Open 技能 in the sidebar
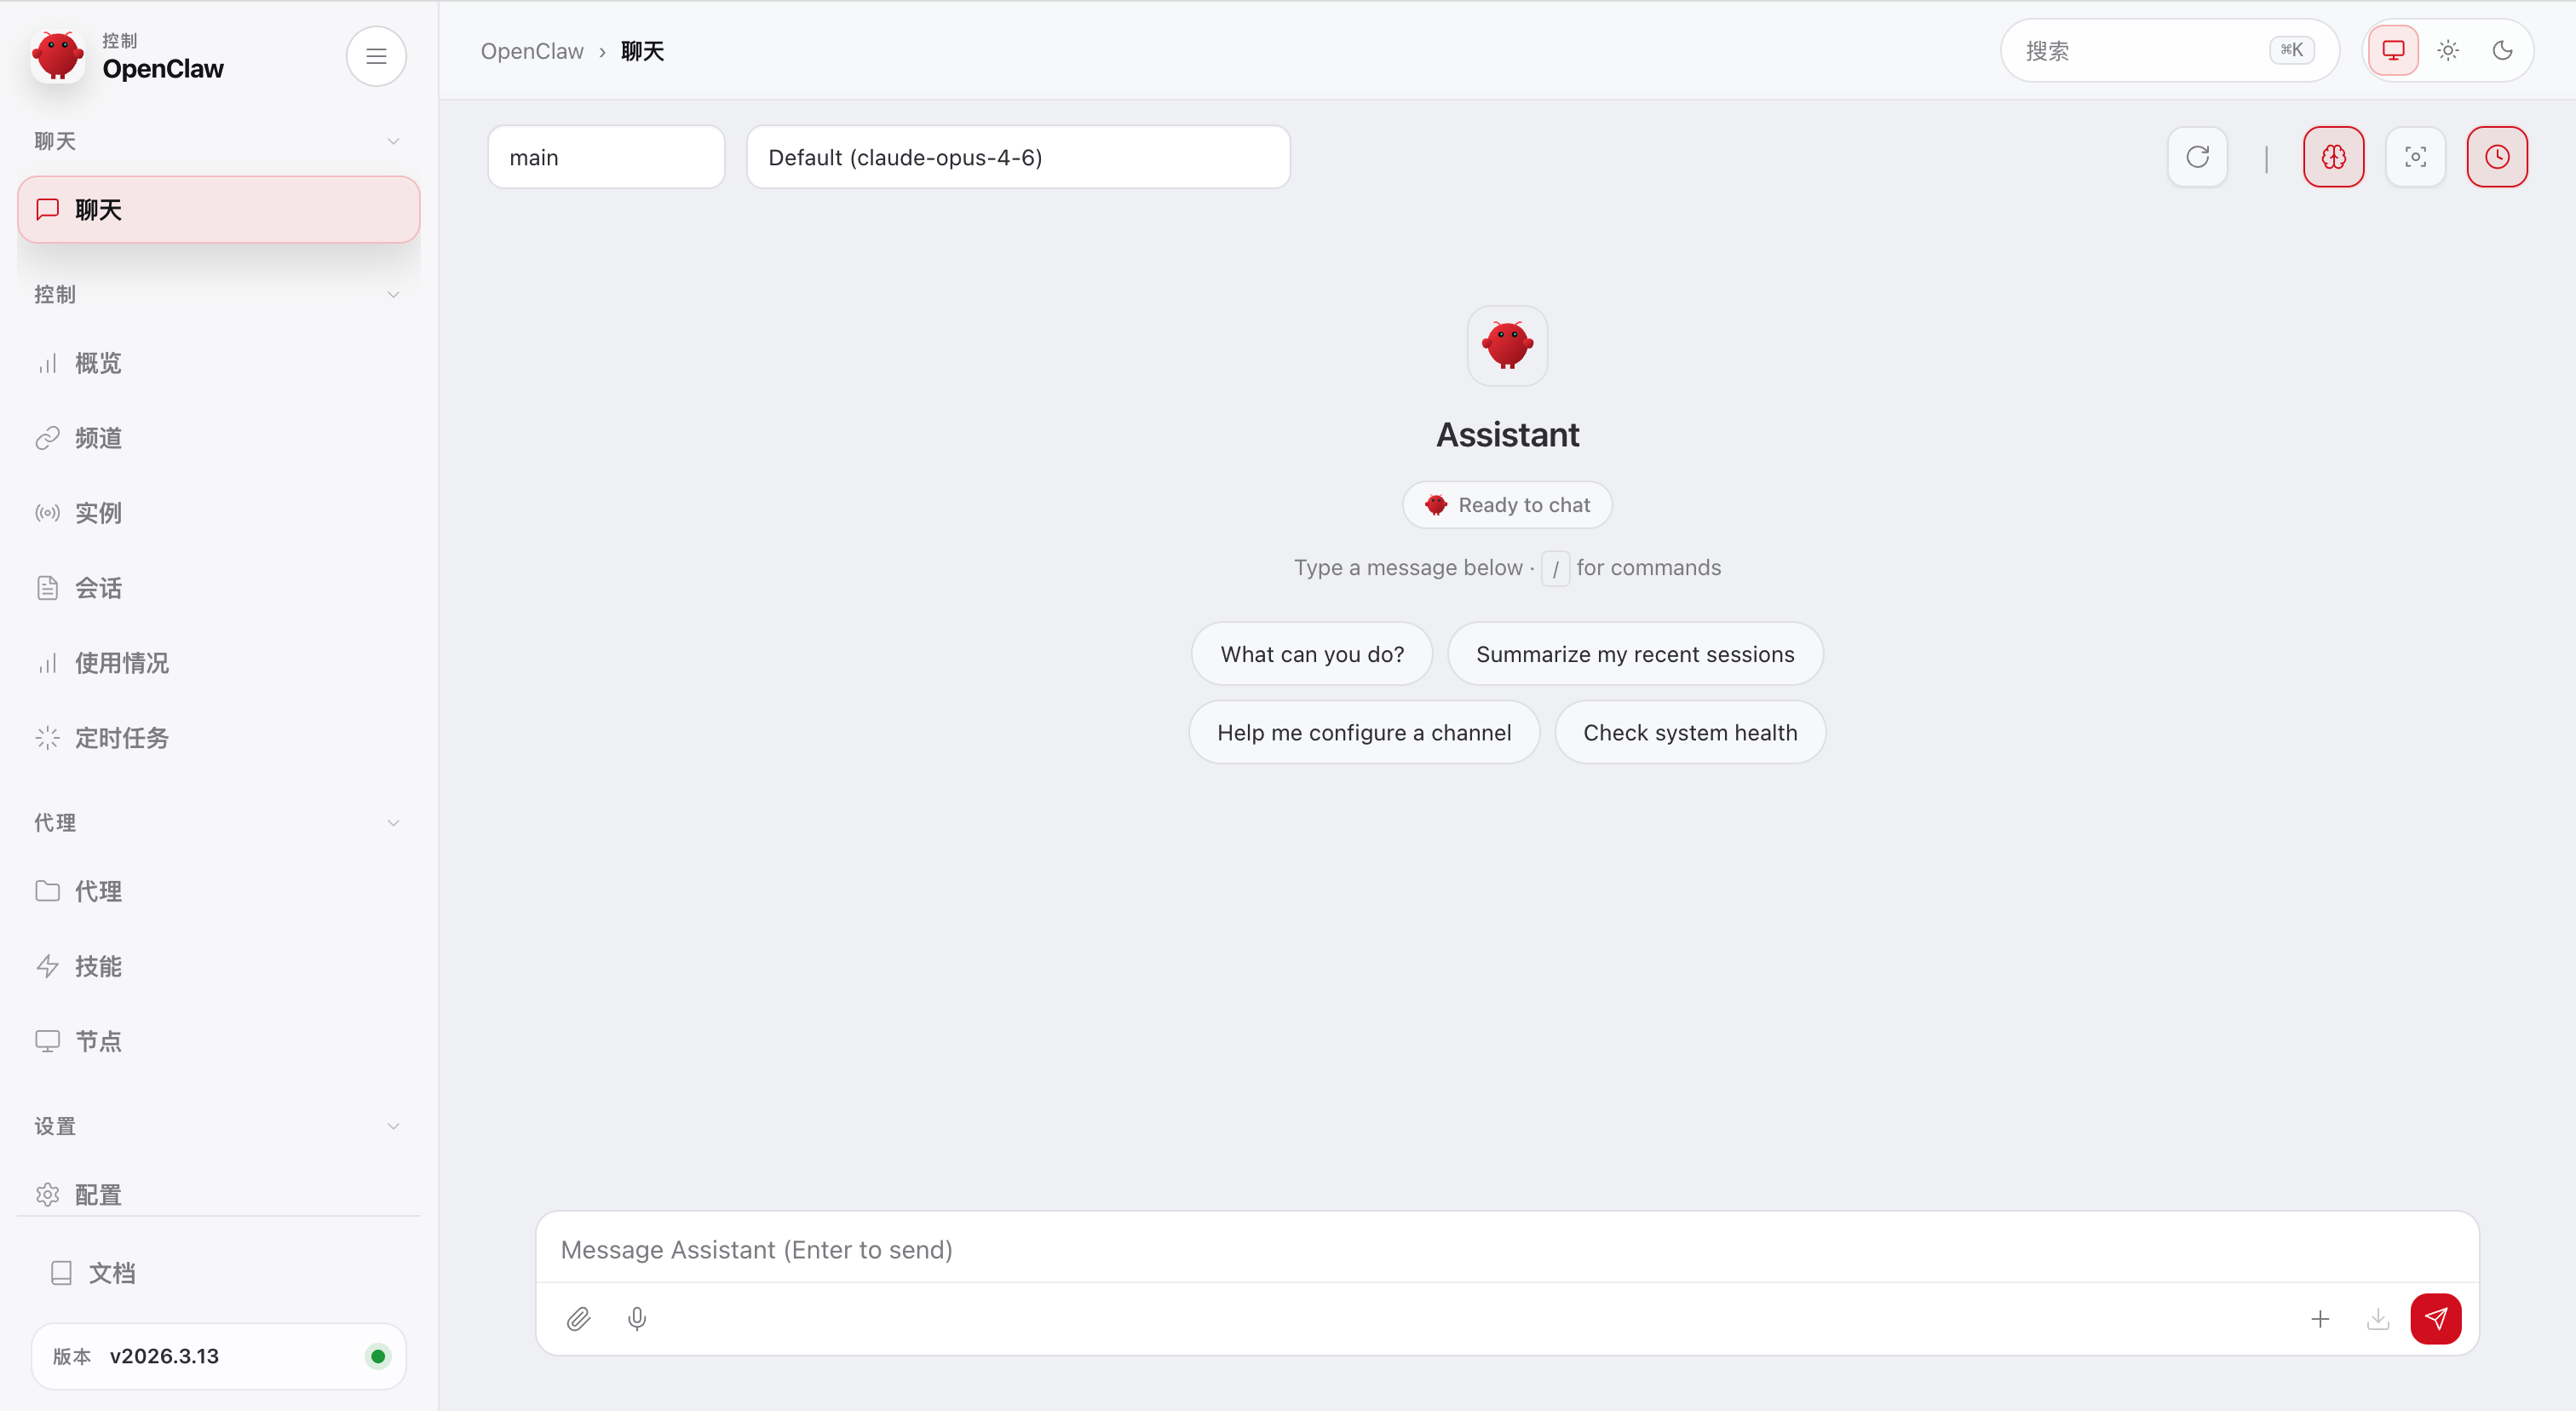Viewport: 2576px width, 1411px height. 98,966
